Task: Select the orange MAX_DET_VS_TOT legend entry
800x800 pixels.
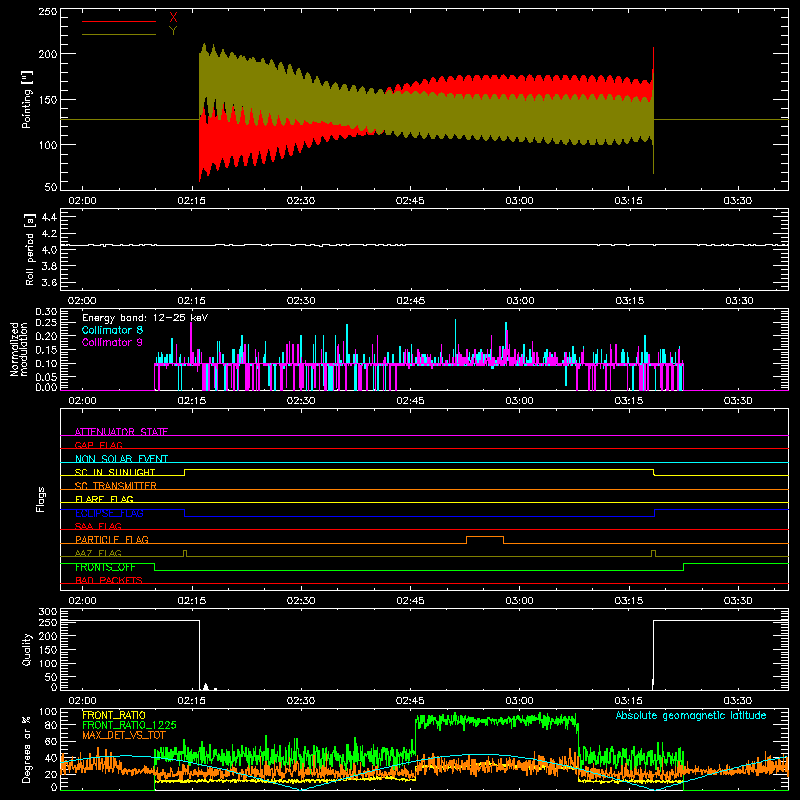Action: click(124, 735)
